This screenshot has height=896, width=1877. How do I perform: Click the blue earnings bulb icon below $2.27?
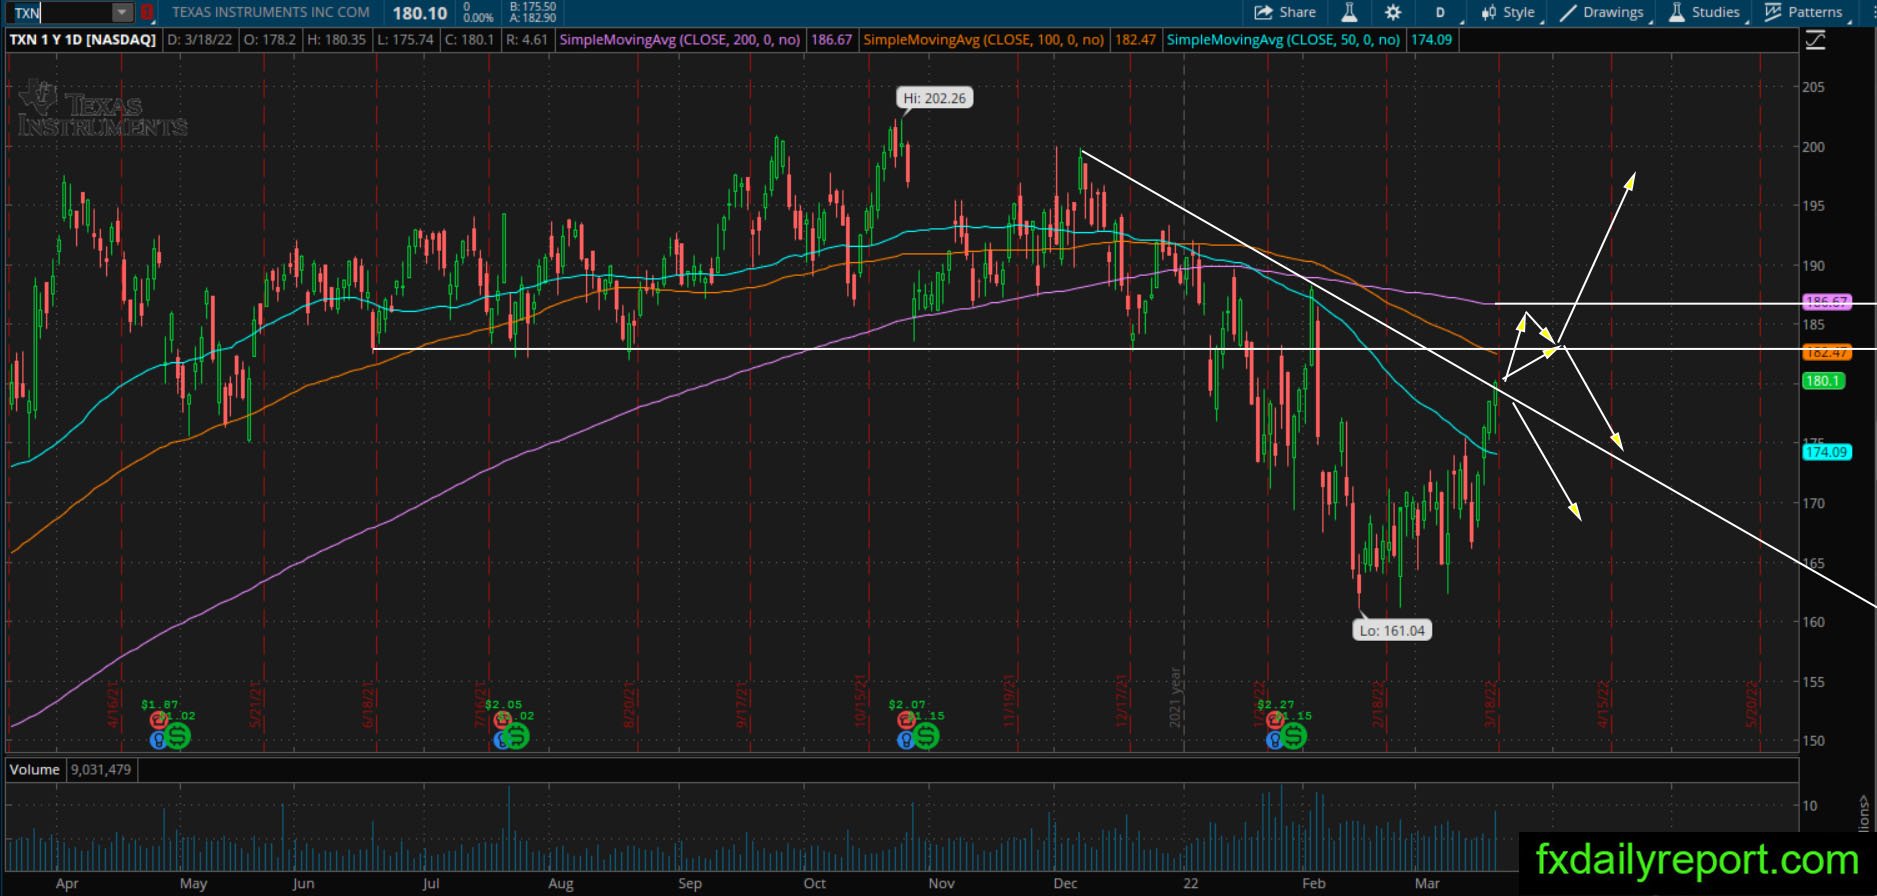pos(1275,741)
